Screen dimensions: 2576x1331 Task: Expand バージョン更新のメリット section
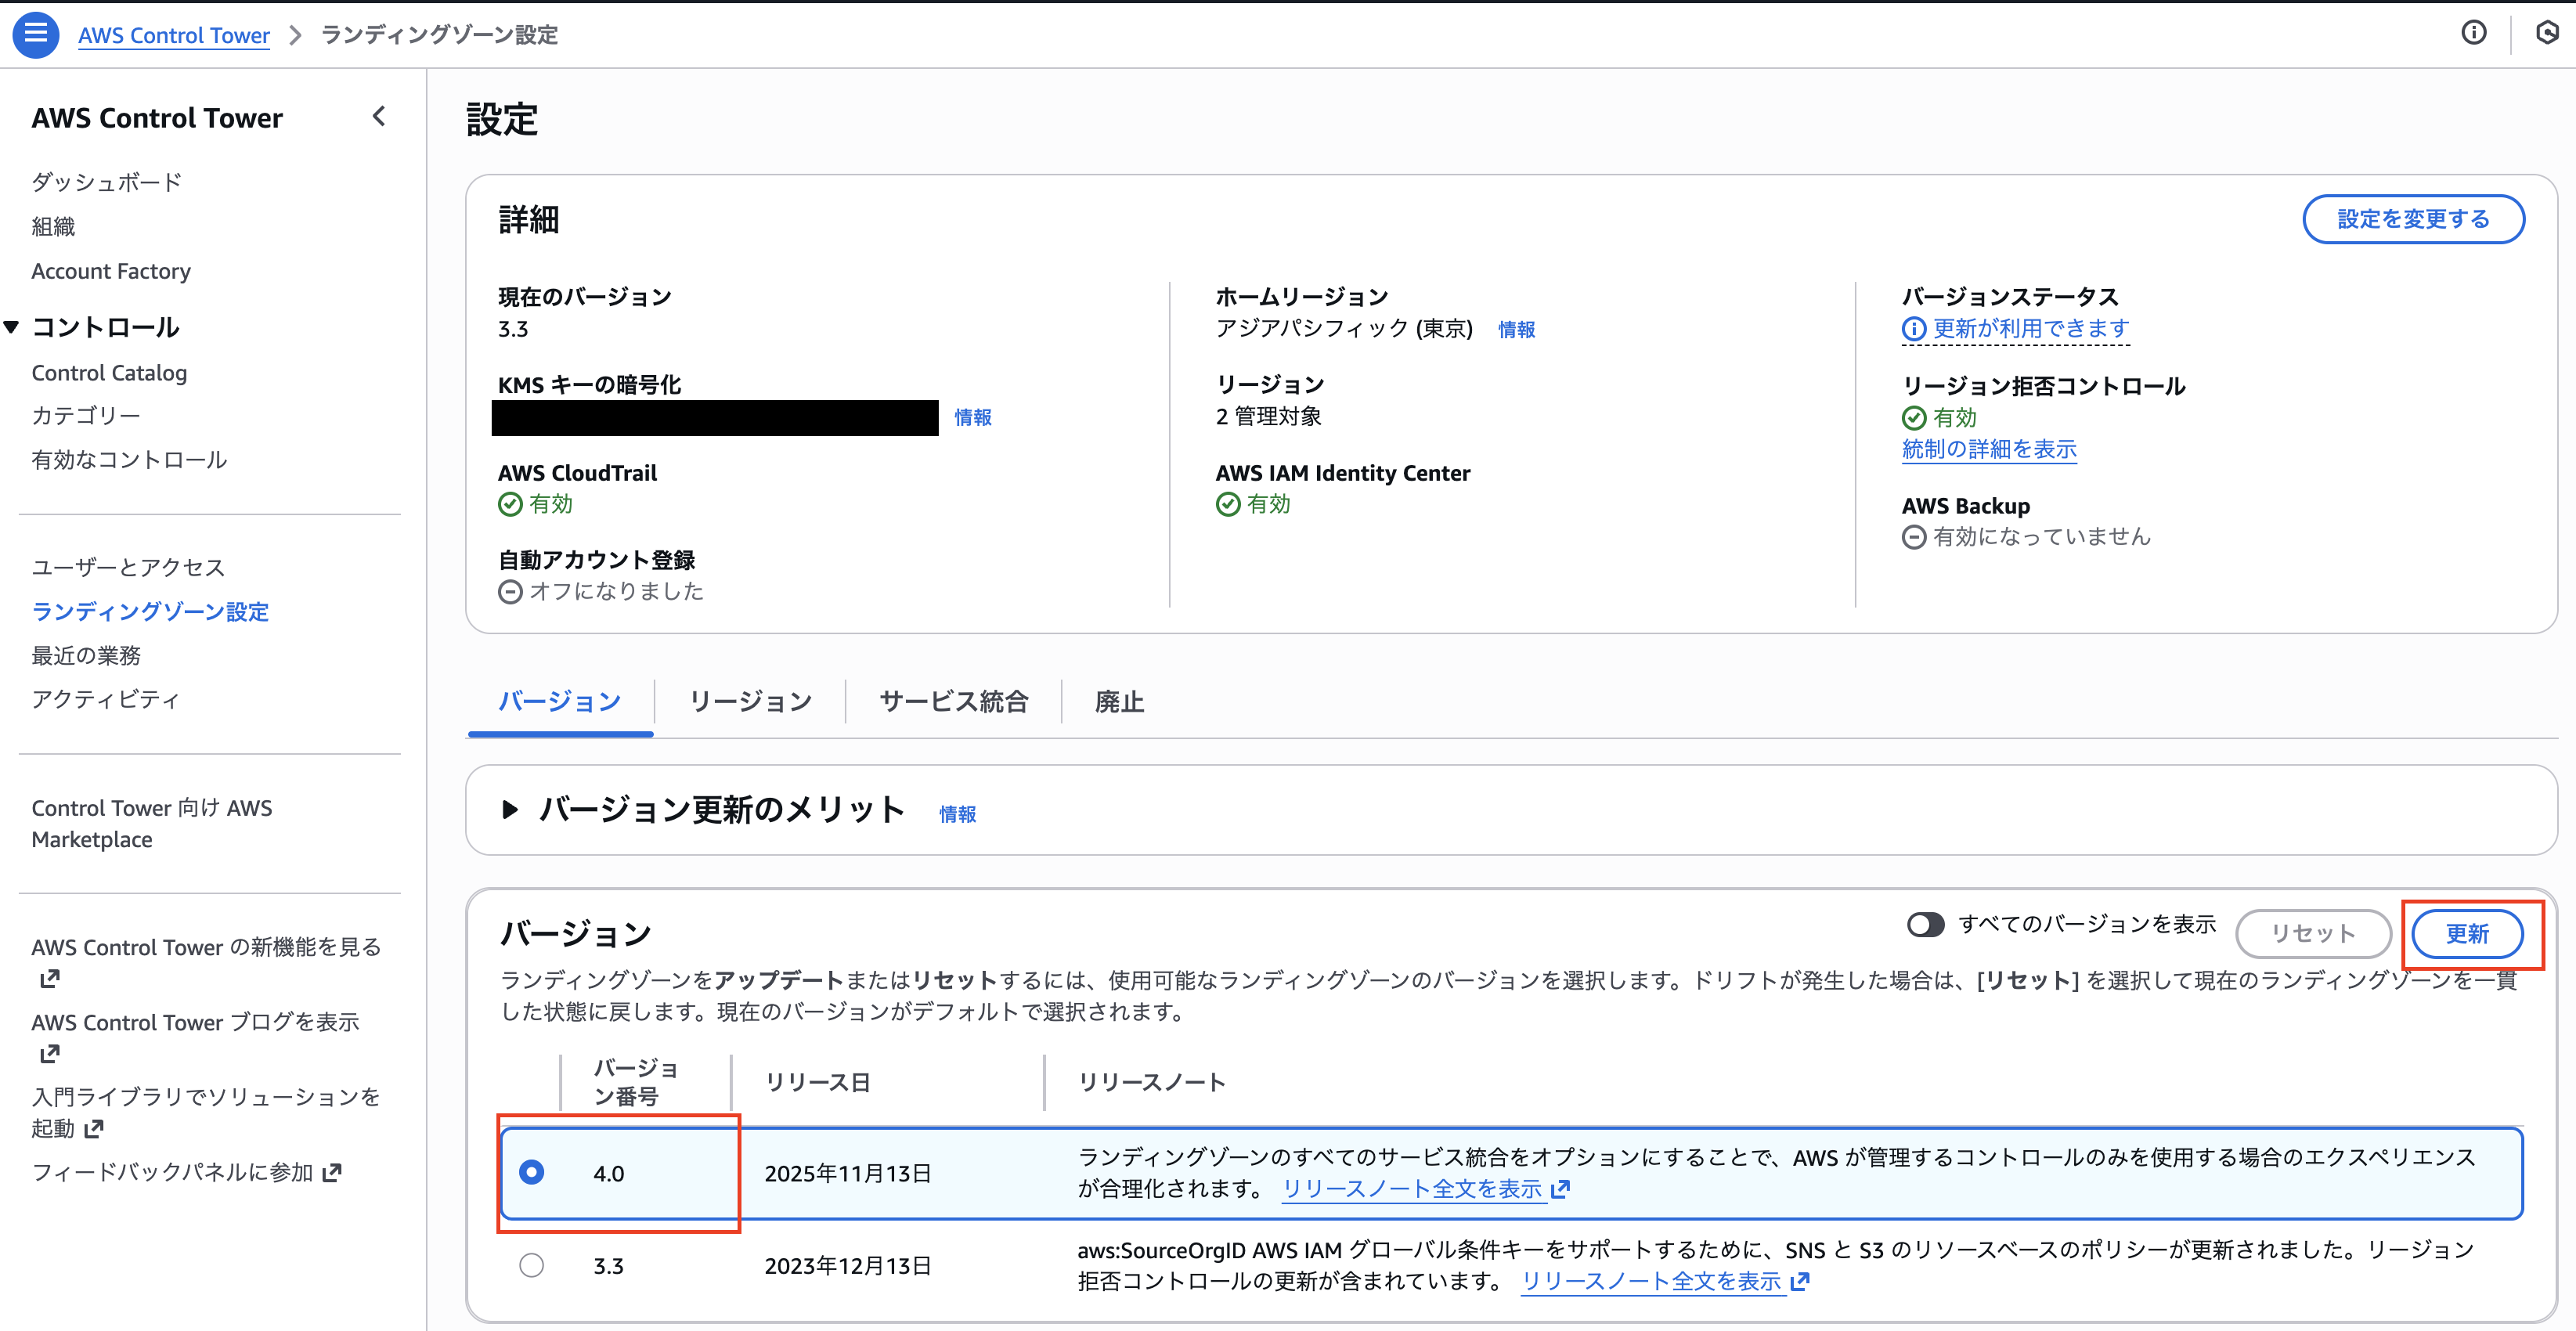[510, 810]
